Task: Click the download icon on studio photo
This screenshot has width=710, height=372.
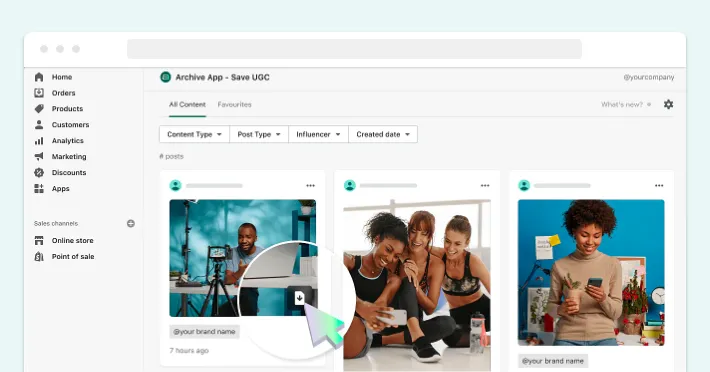Action: (299, 298)
